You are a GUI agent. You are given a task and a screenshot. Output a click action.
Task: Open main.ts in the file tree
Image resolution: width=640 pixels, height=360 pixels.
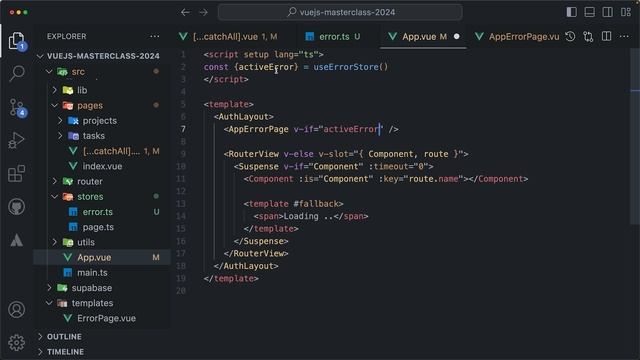[102, 273]
